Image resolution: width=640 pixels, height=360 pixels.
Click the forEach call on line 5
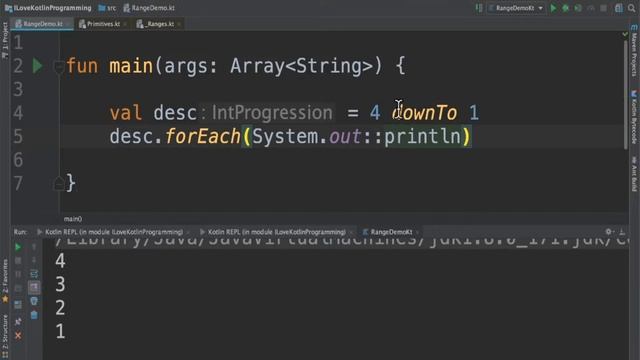203,136
